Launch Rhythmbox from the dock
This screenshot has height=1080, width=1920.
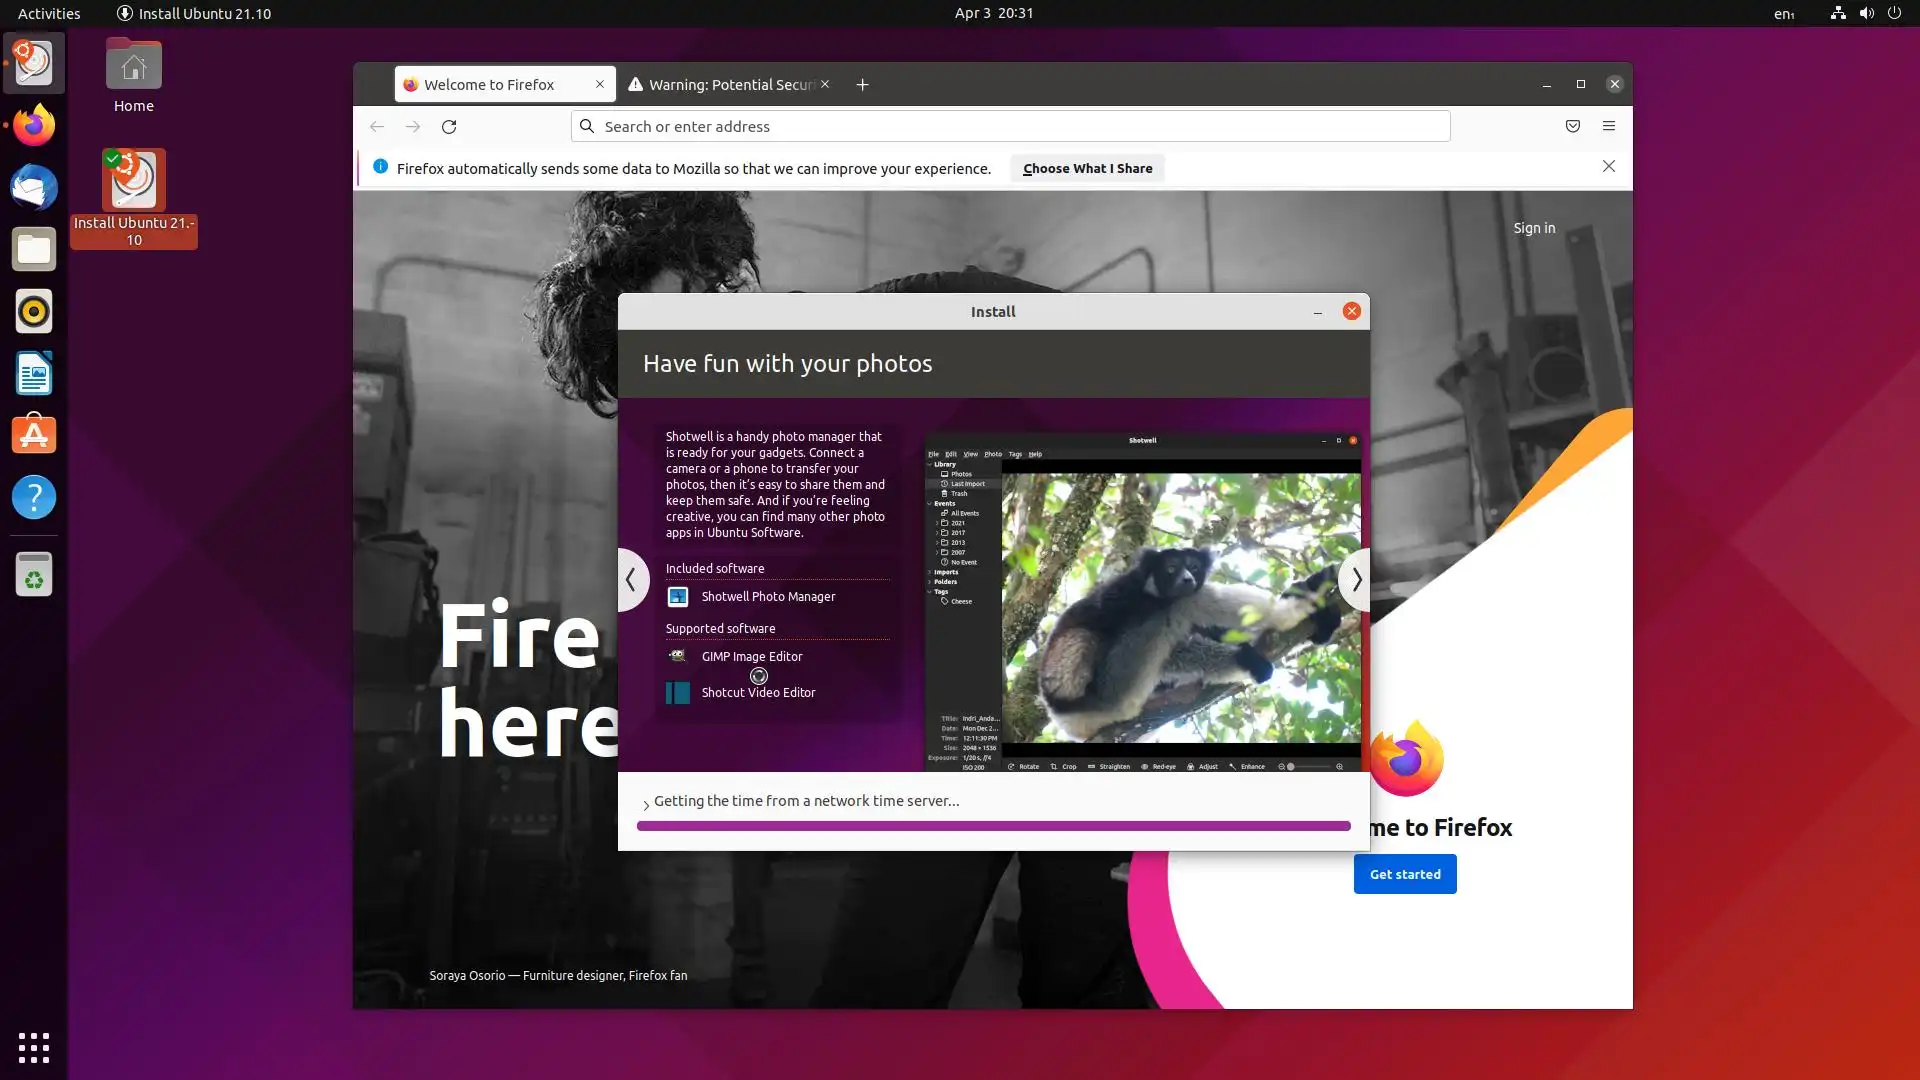point(33,312)
